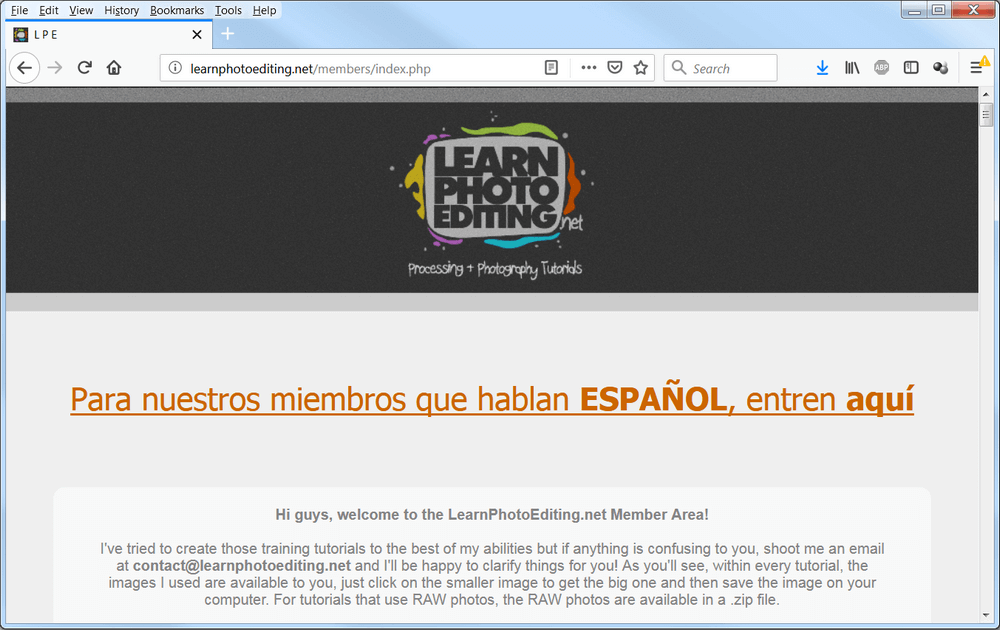Viewport: 1000px width, 630px height.
Task: Open the Help menu
Action: pos(264,10)
